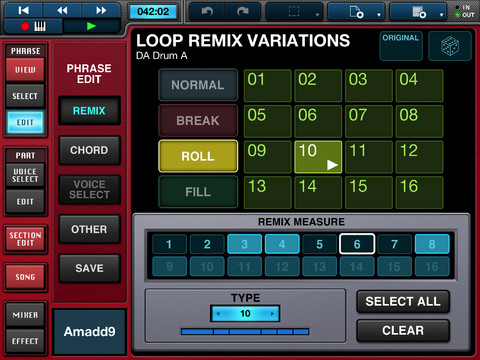Enable remix measure 5

[319, 244]
